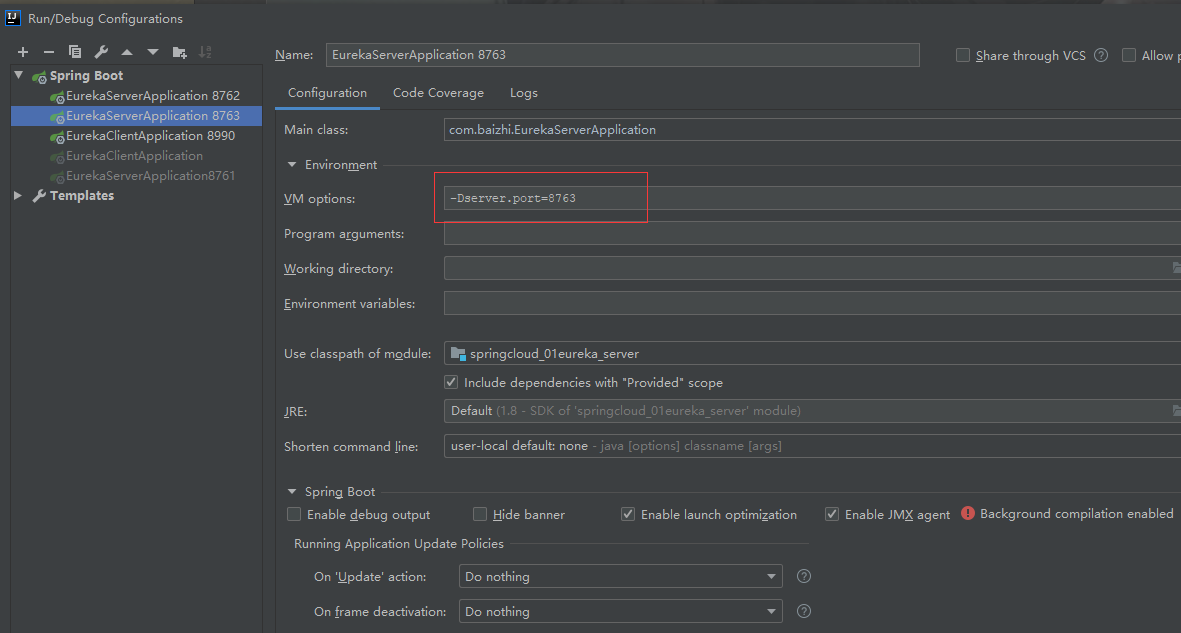The image size is (1181, 633).
Task: Create new folder in configurations toolbar
Action: point(179,52)
